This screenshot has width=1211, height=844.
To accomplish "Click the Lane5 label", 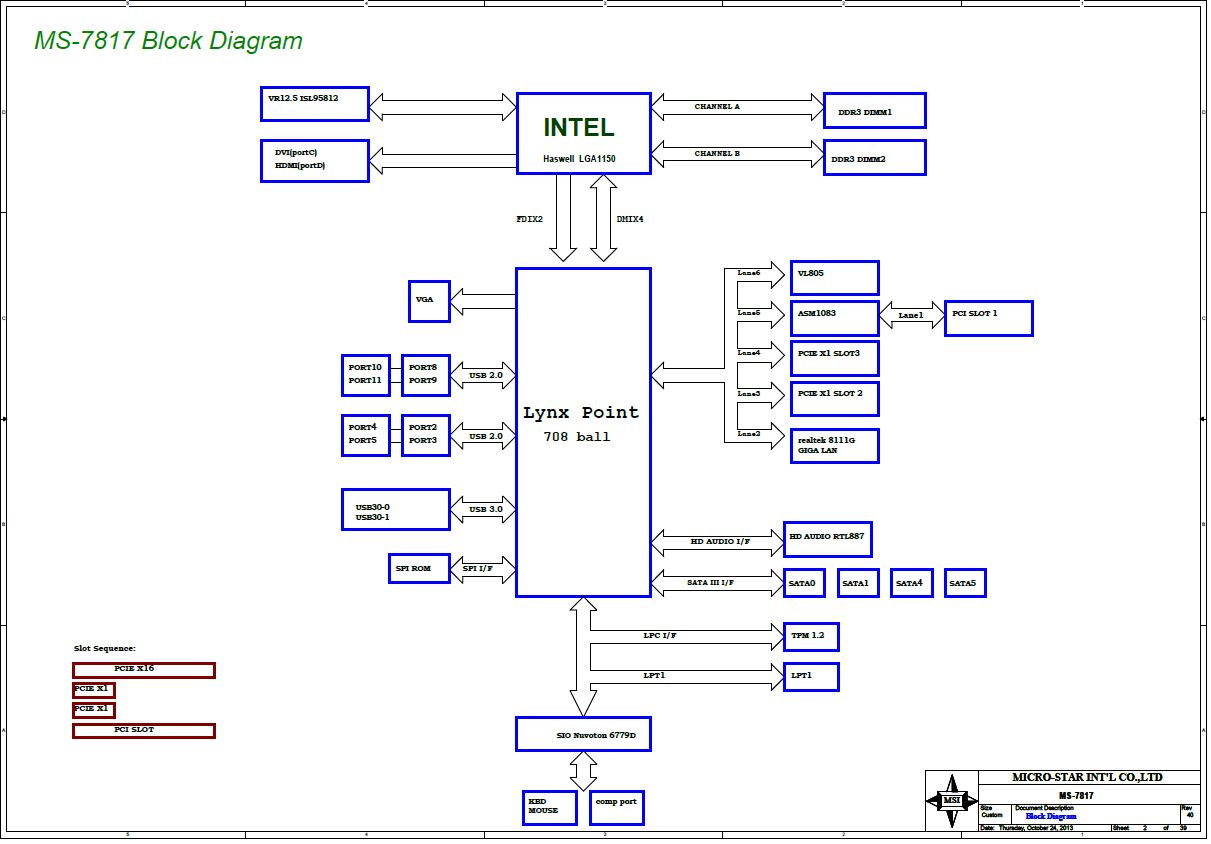I will [x=749, y=313].
